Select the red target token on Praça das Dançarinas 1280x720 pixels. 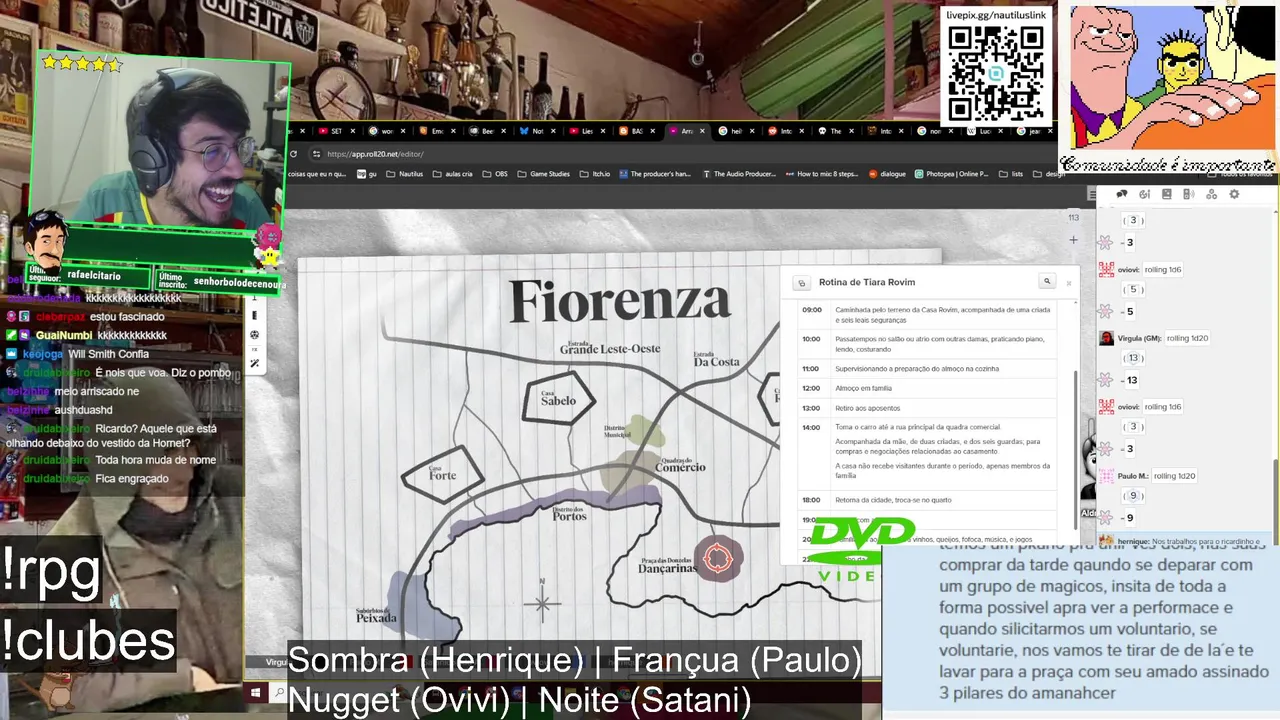point(718,559)
